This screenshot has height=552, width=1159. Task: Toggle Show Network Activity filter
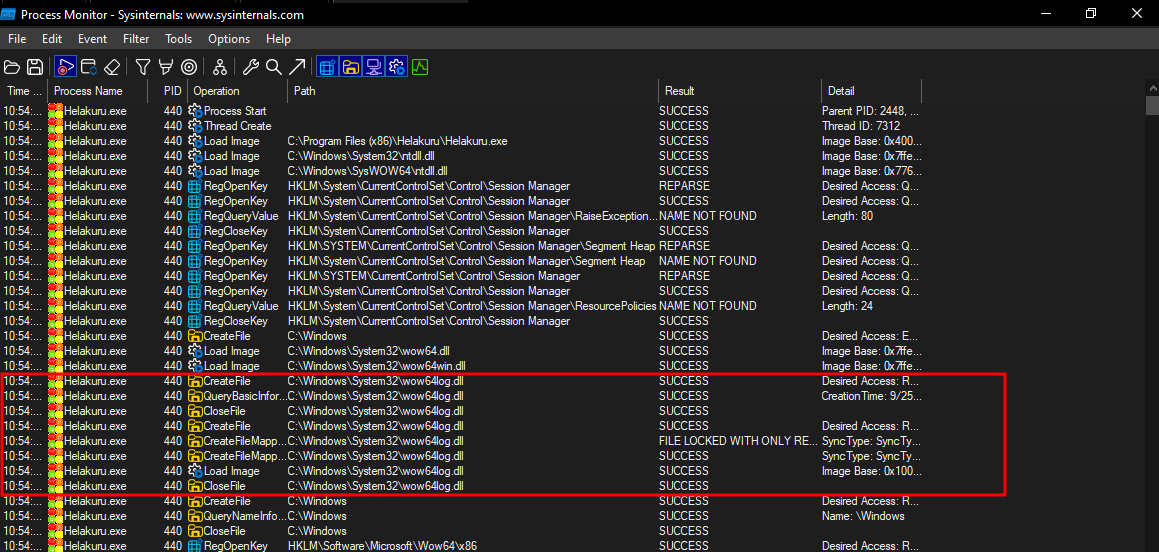(x=374, y=67)
